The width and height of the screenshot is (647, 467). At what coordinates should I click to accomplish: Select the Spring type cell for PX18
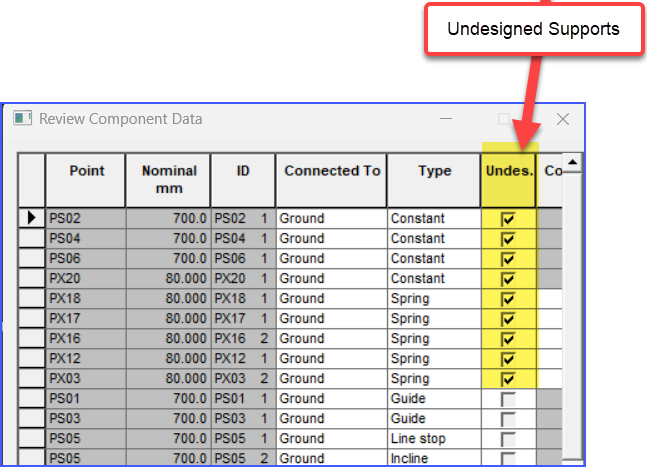(434, 298)
